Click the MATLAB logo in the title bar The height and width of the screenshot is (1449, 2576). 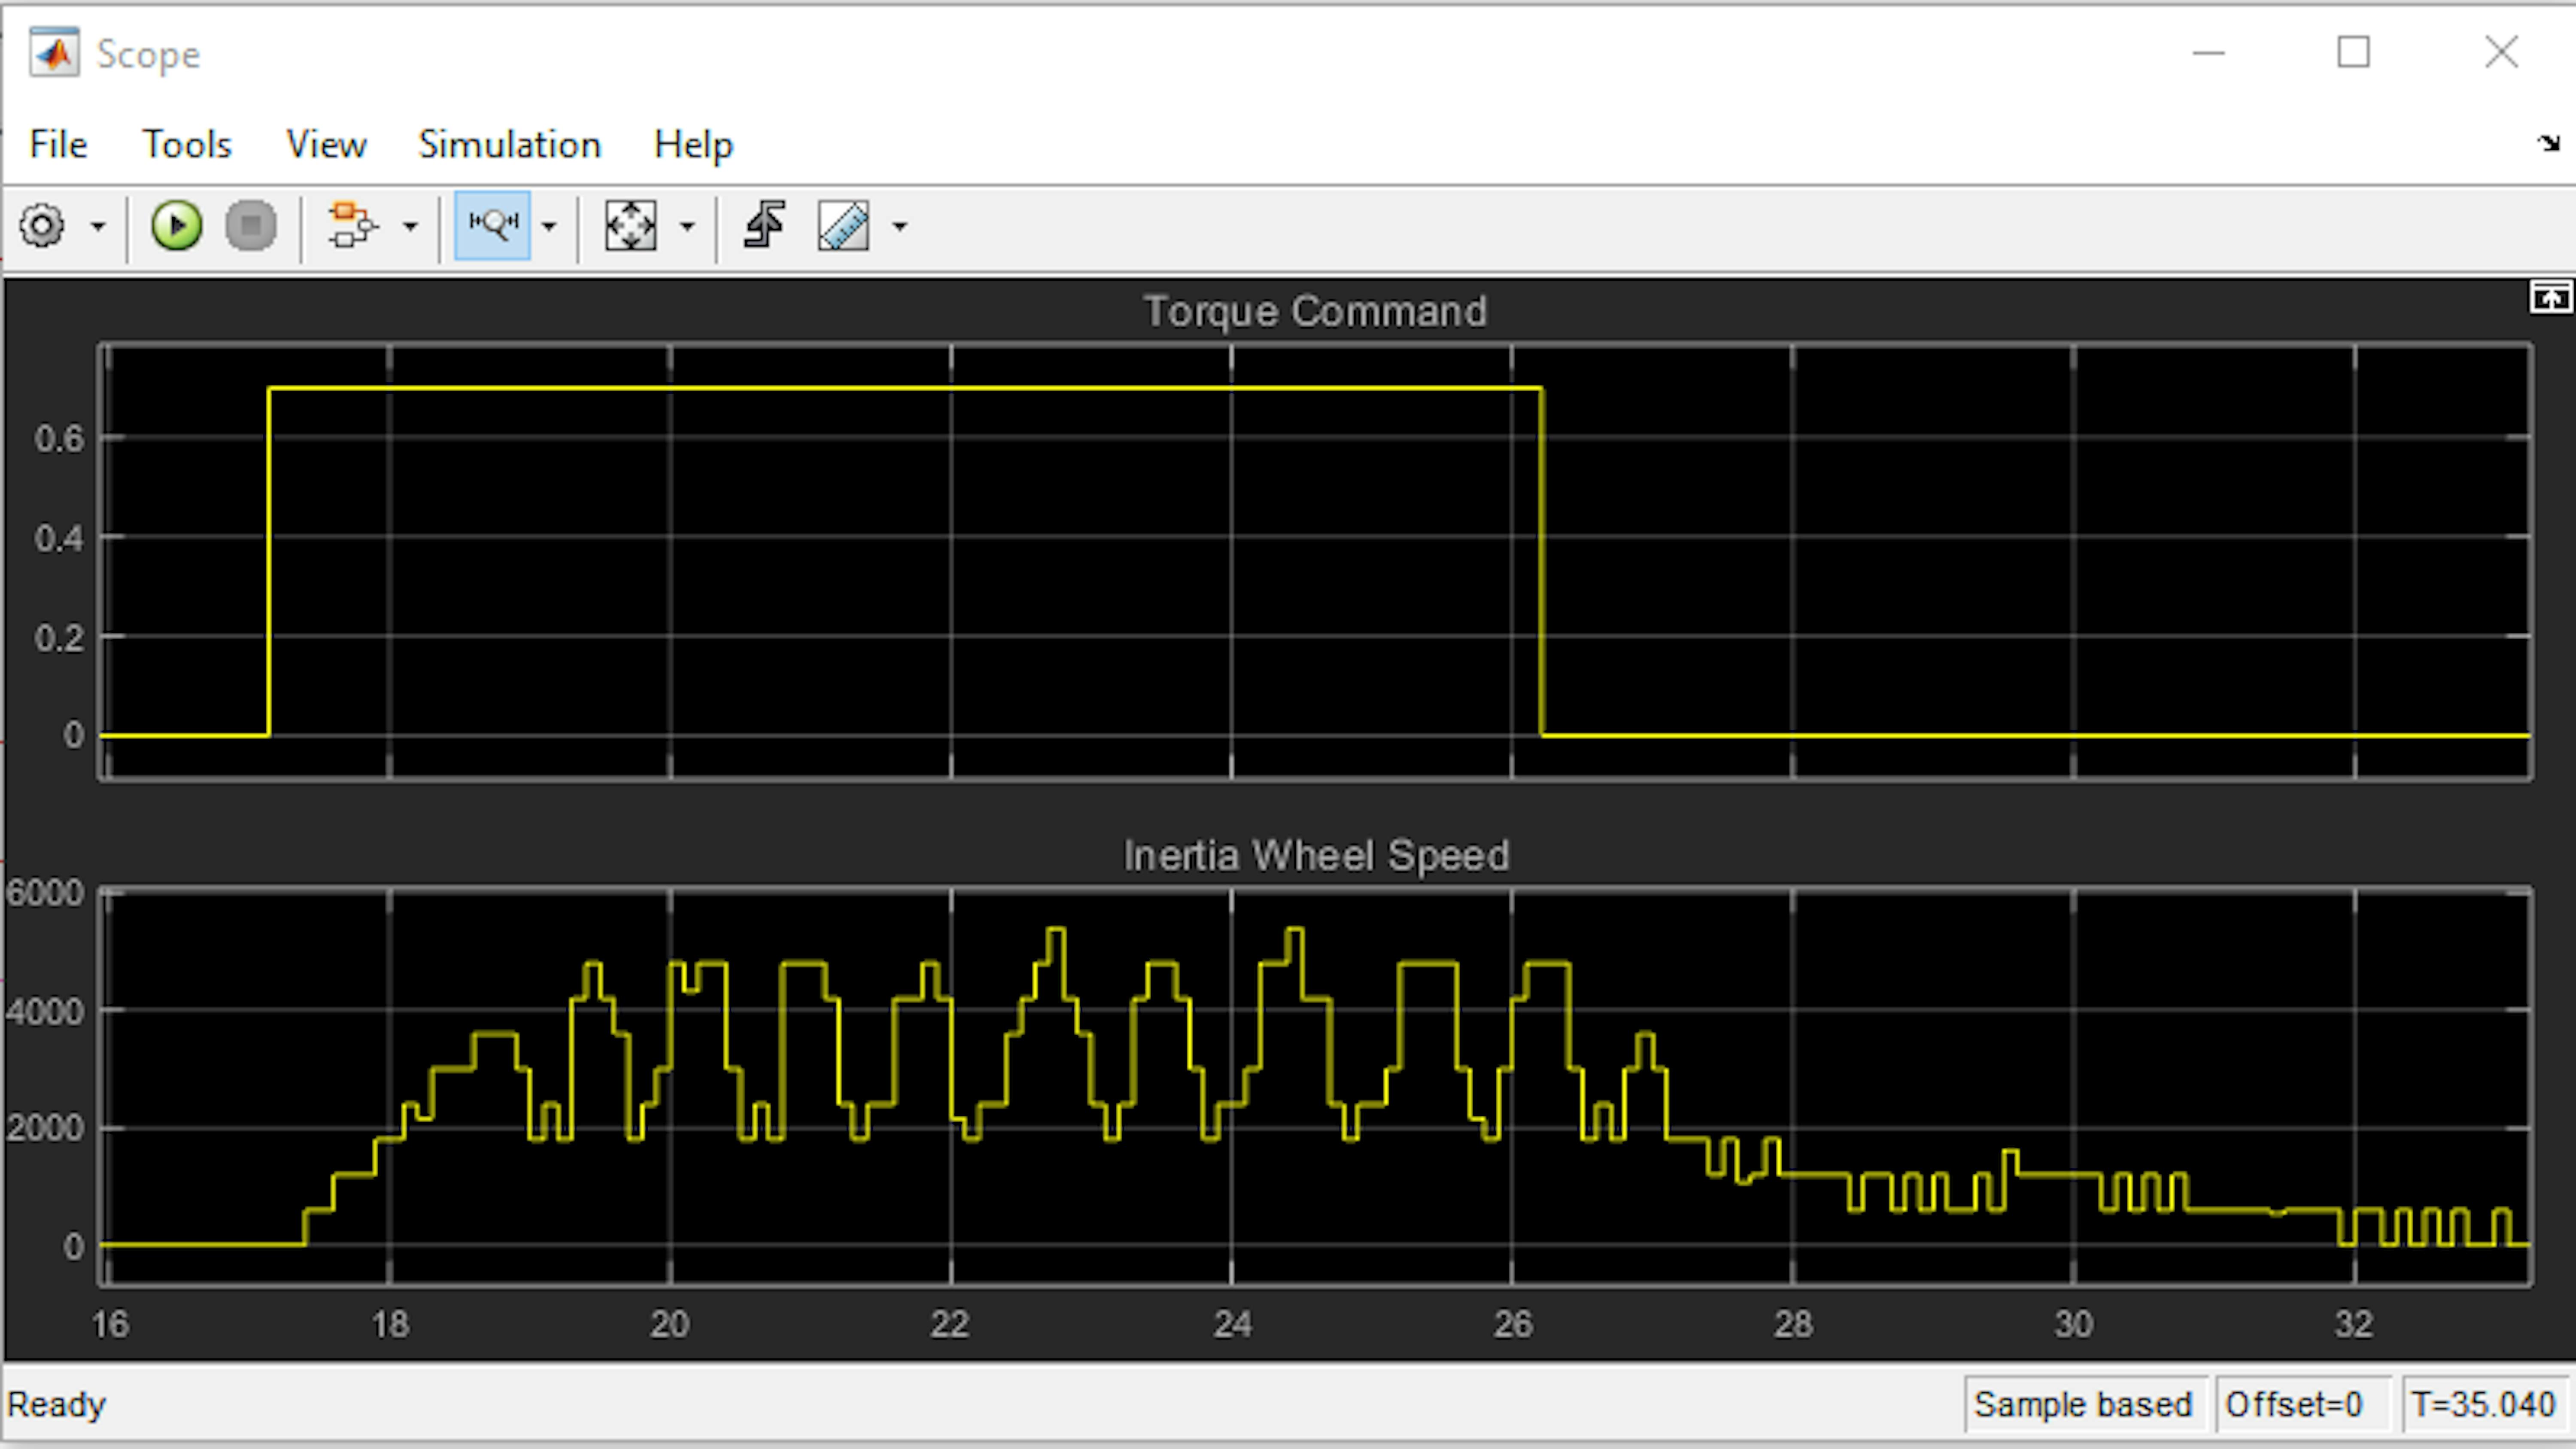tap(54, 53)
